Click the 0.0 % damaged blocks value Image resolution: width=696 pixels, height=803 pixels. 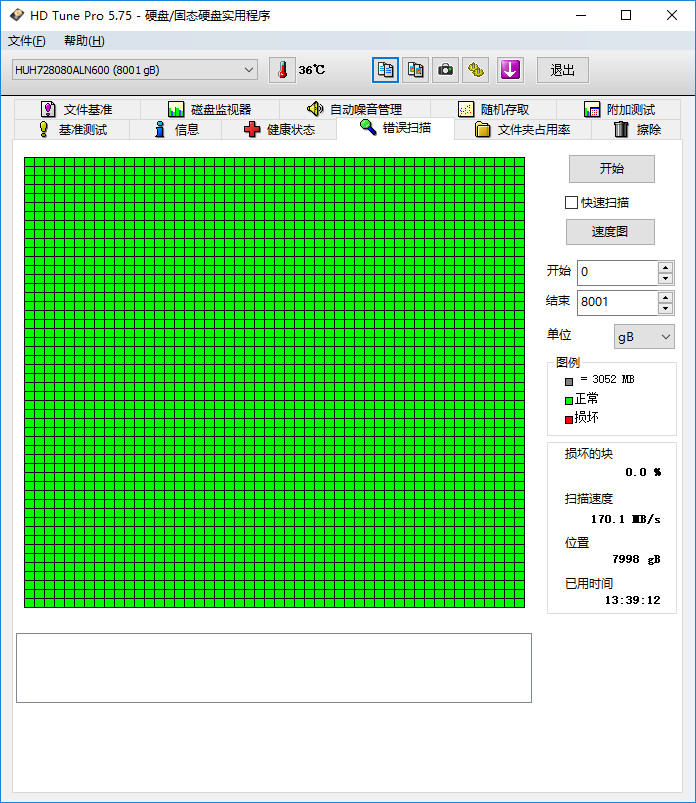pos(643,472)
